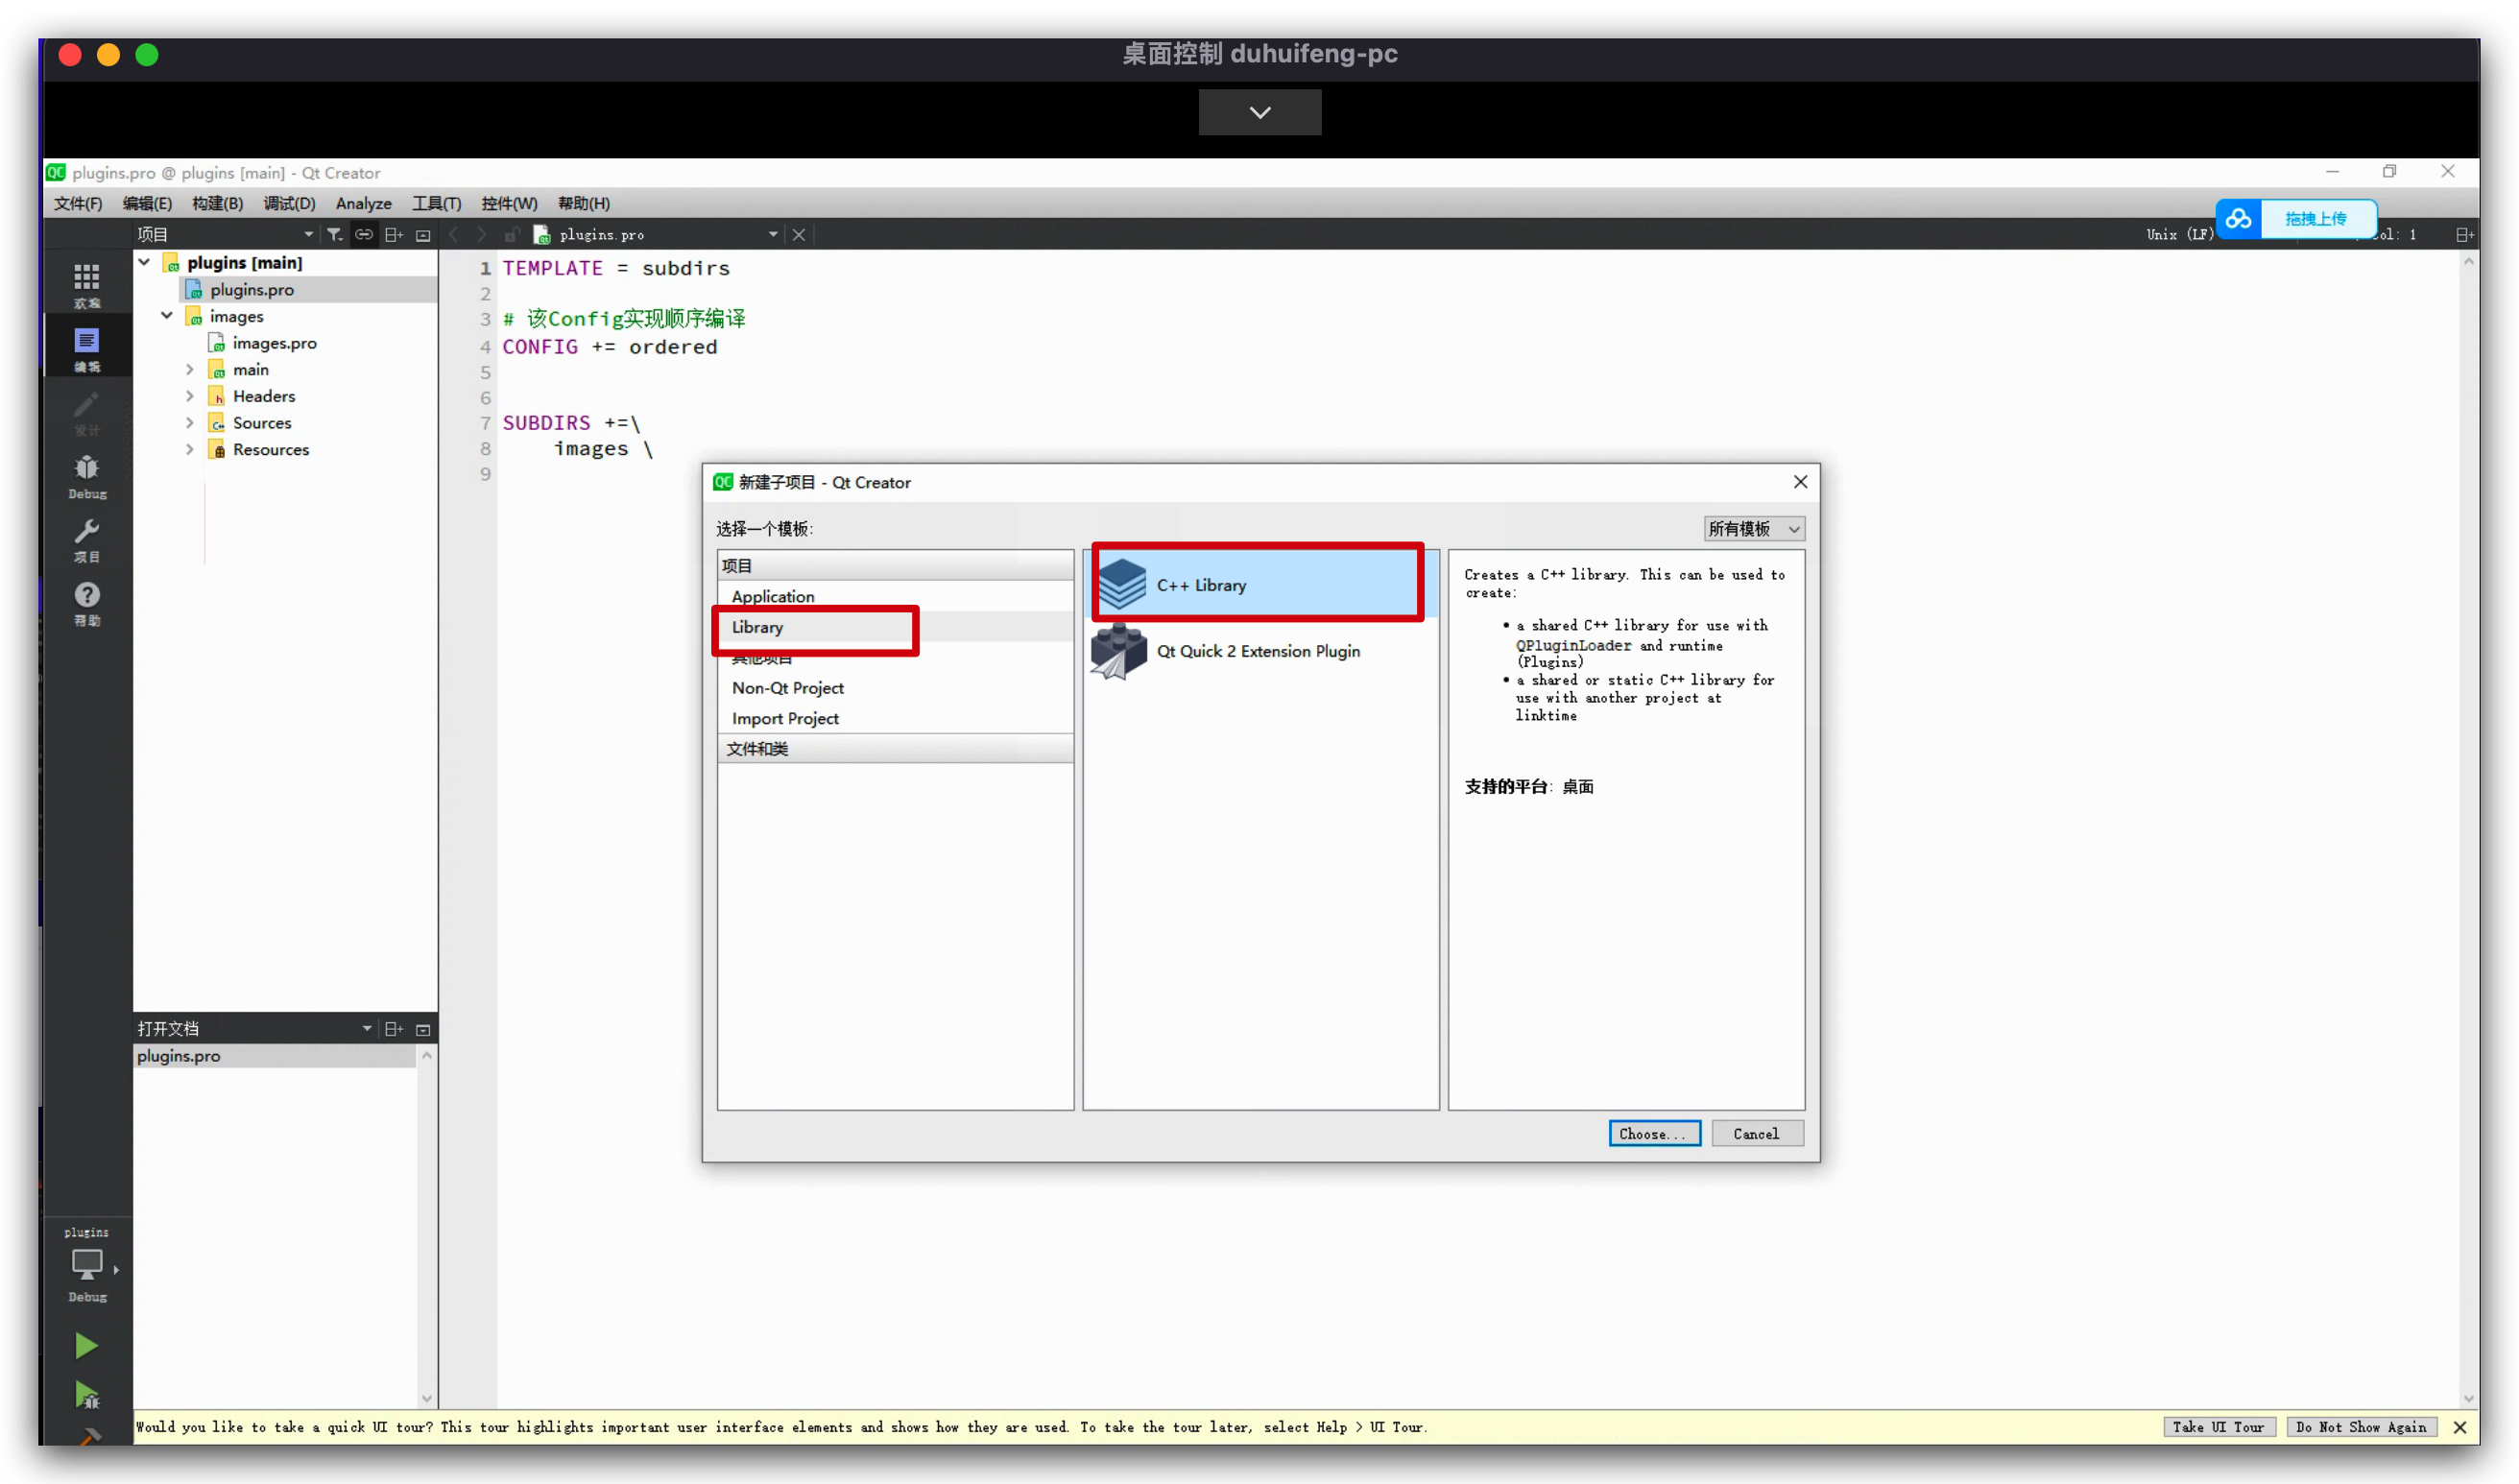Screen dimensions: 2519x1484
Task: Select Non-Qt Project category
Action: [894, 688]
